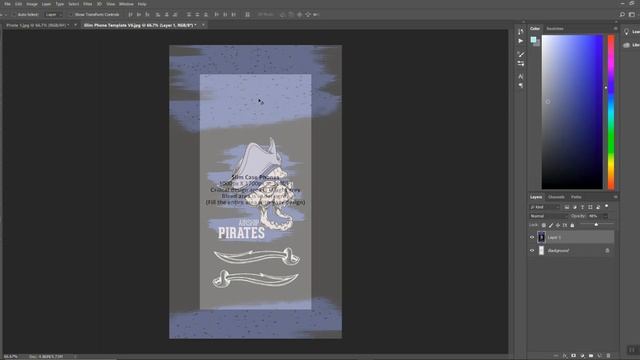Switch to the Phone 1.jpg document tab
640x360 pixels.
37,25
